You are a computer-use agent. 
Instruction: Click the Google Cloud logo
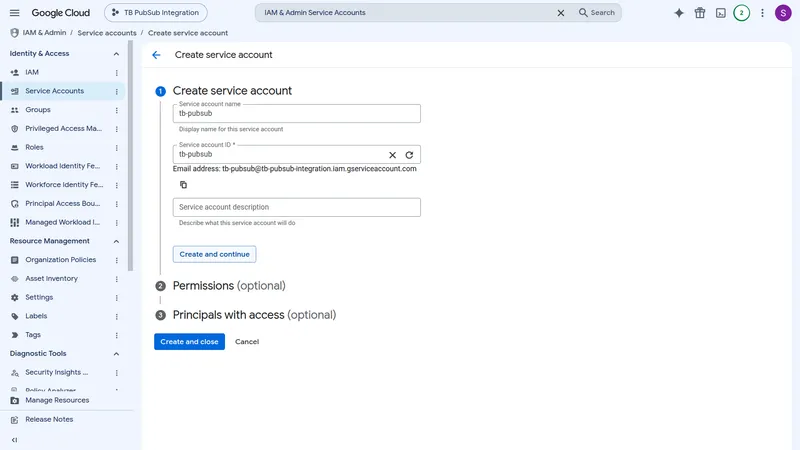(x=60, y=13)
